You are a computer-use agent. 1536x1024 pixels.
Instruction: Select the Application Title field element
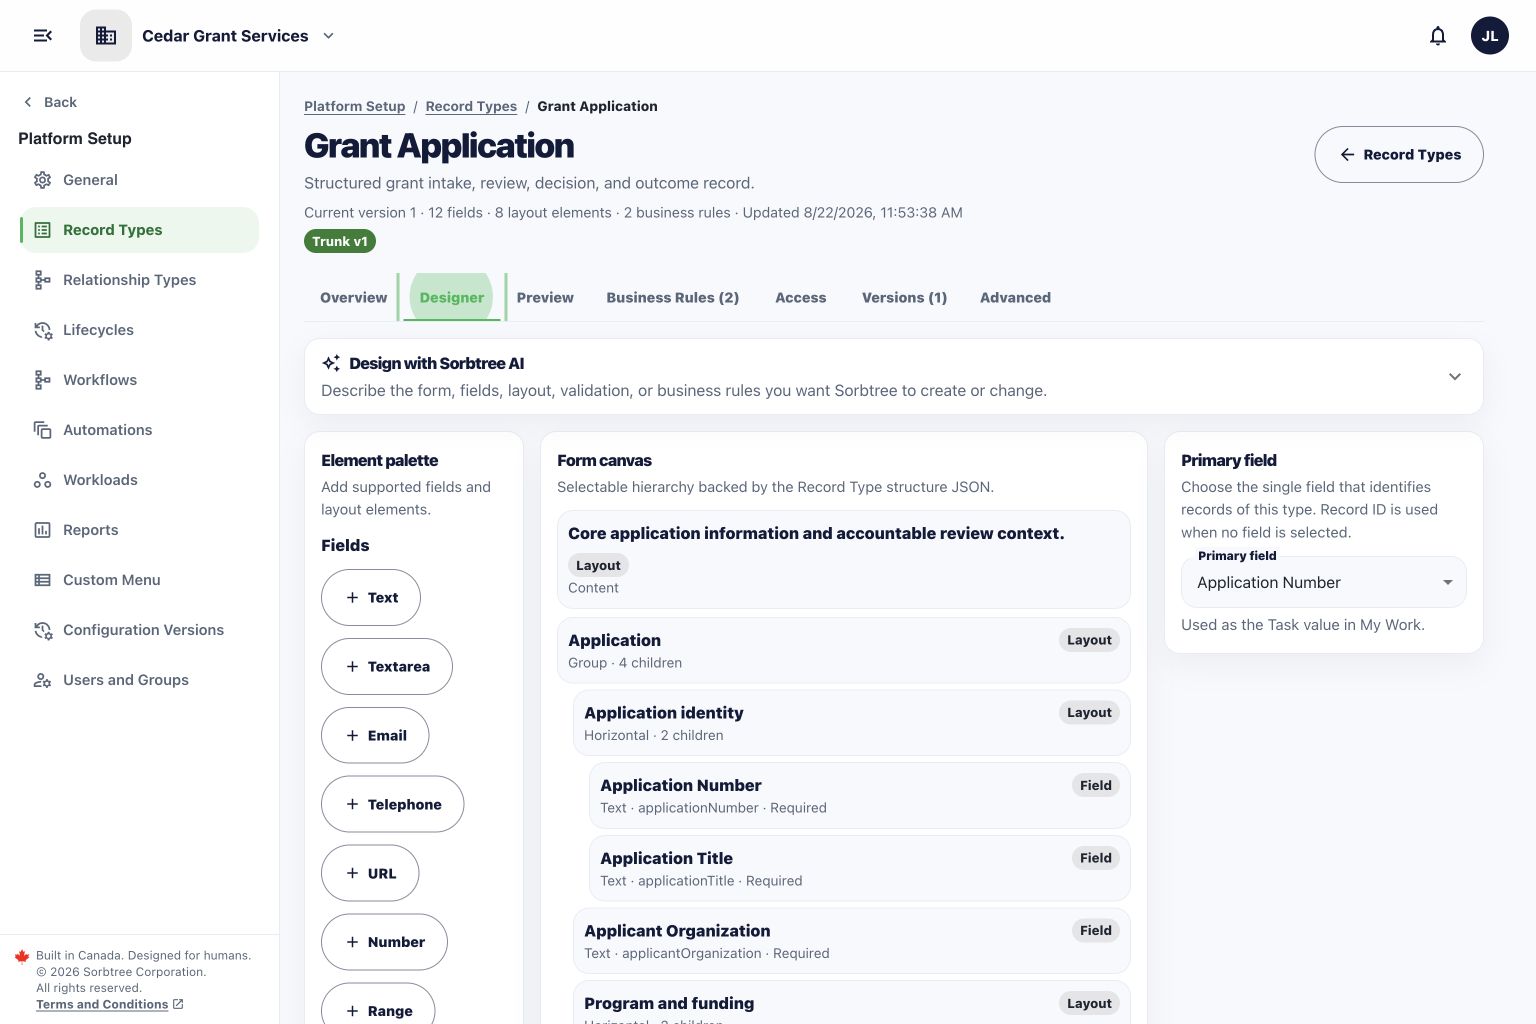859,869
